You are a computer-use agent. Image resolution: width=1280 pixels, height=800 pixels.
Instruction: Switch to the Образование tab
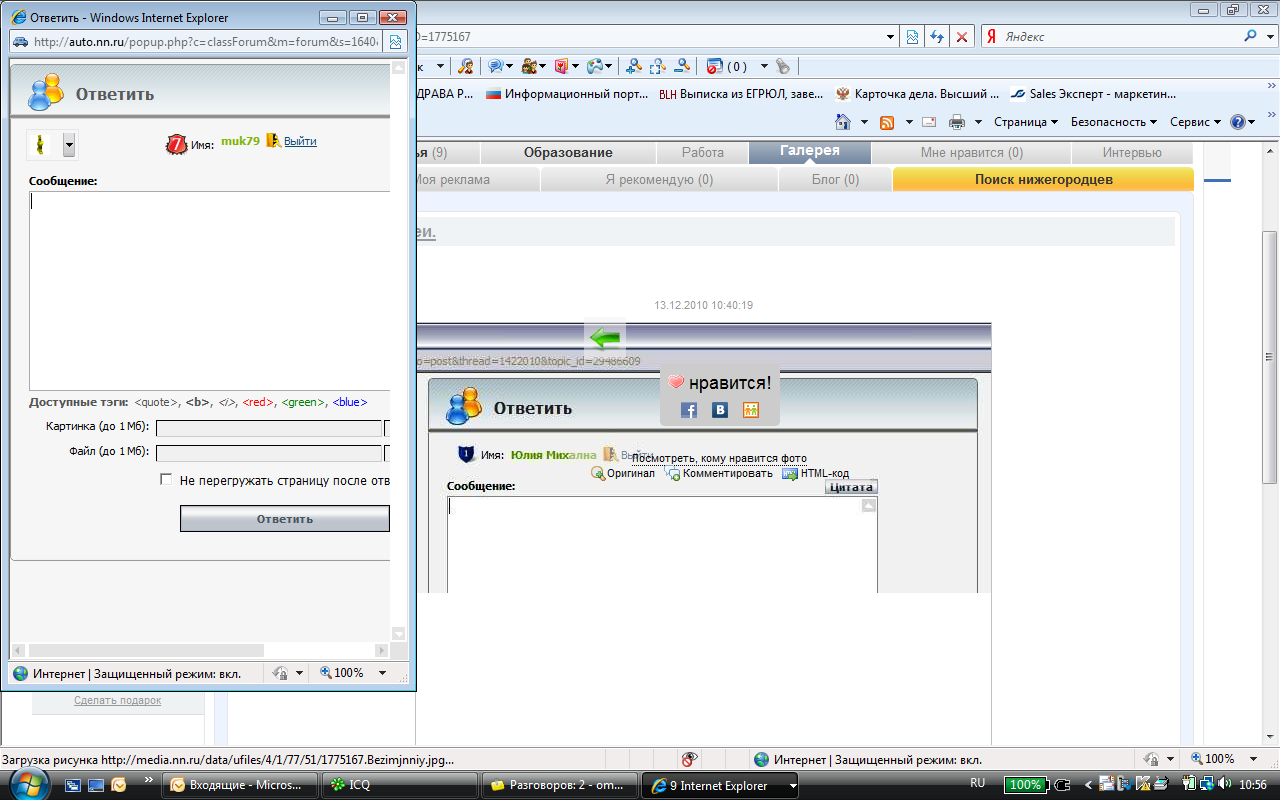(x=568, y=153)
